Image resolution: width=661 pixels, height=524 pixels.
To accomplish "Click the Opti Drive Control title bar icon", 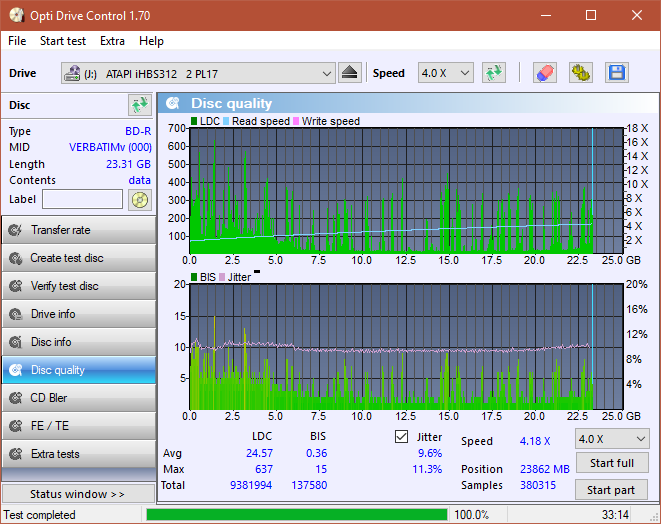I will tap(16, 16).
